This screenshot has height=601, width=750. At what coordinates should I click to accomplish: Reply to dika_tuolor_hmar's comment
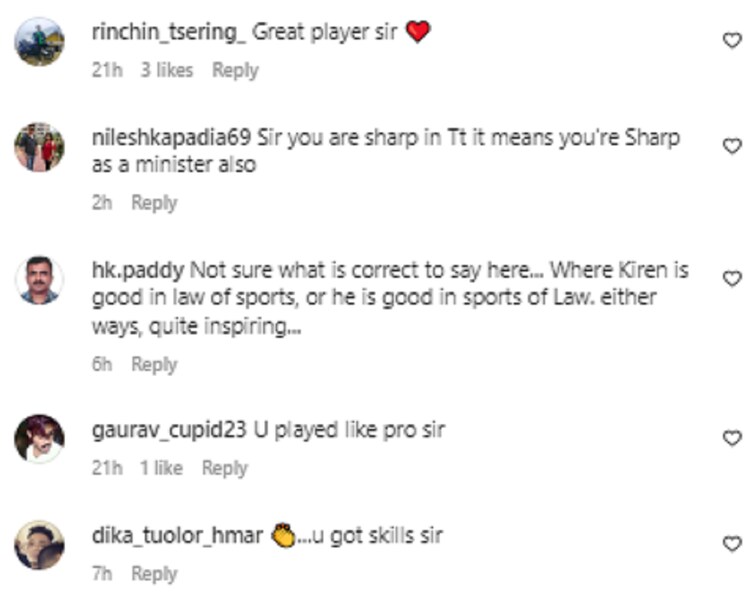pyautogui.click(x=154, y=574)
